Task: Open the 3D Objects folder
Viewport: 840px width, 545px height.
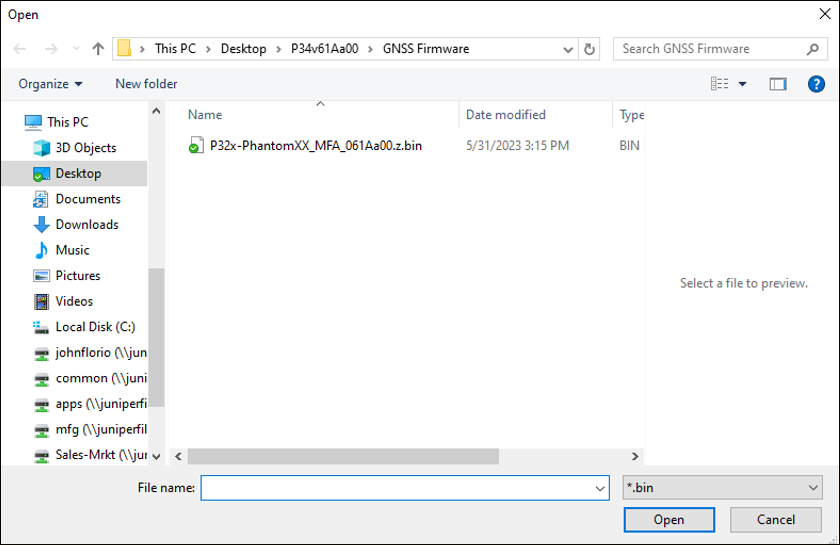Action: 85,148
